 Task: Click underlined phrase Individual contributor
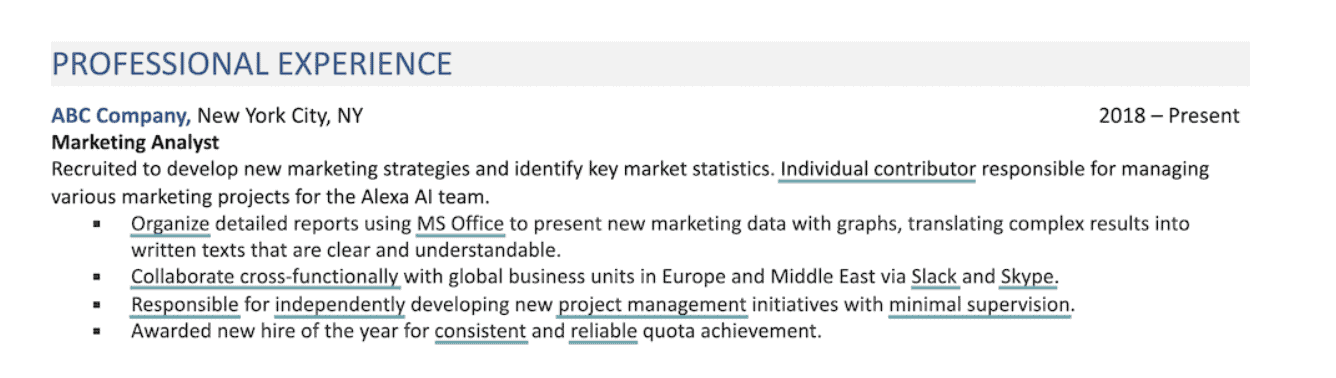877,169
